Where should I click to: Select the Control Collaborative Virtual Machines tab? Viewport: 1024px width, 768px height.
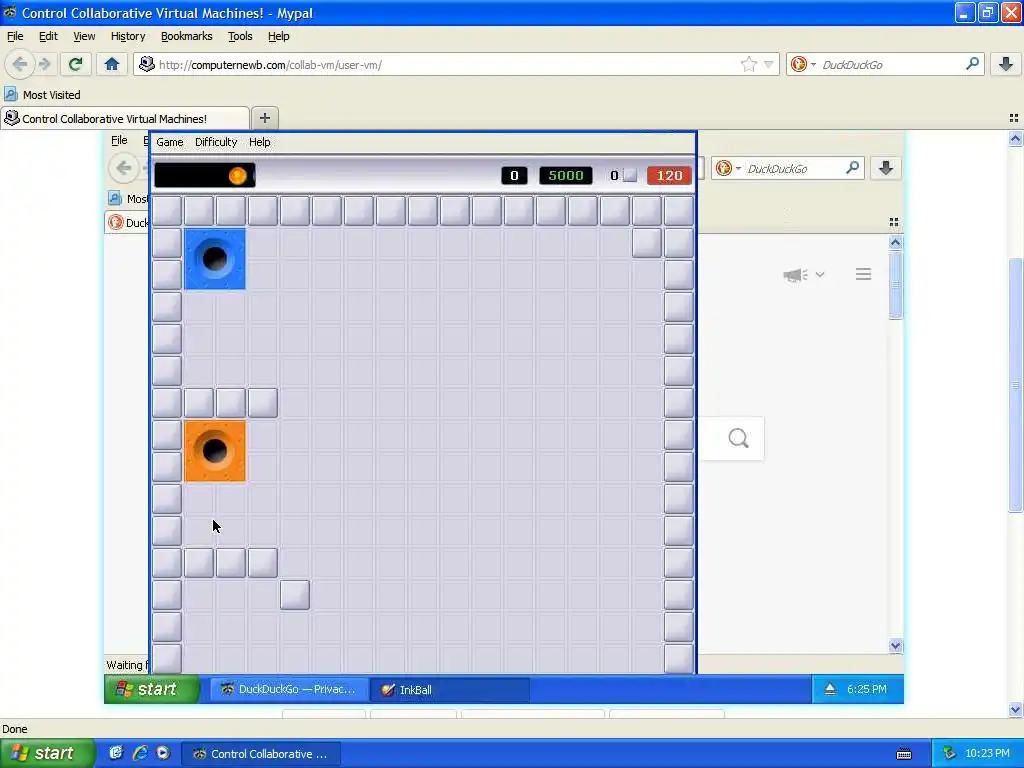pyautogui.click(x=125, y=118)
